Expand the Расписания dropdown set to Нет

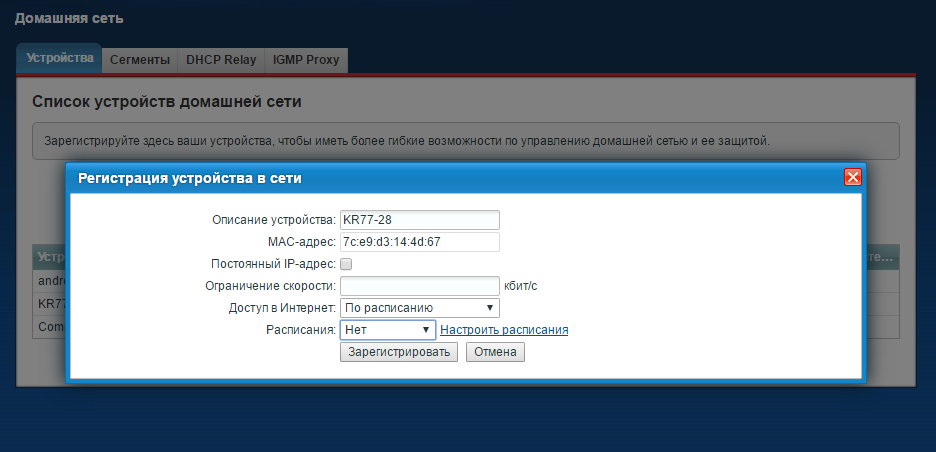[x=386, y=330]
